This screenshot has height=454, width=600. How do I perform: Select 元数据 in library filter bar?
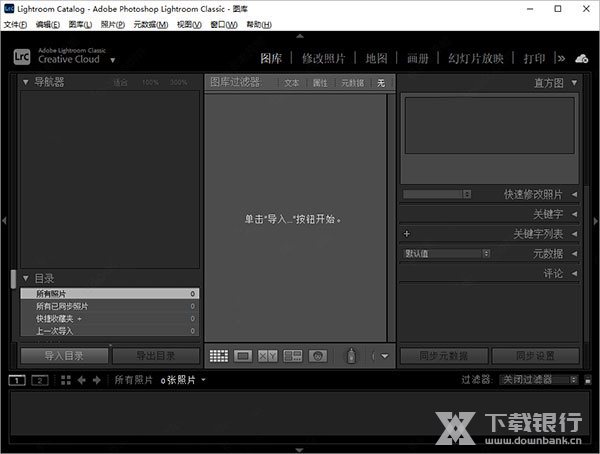(352, 83)
